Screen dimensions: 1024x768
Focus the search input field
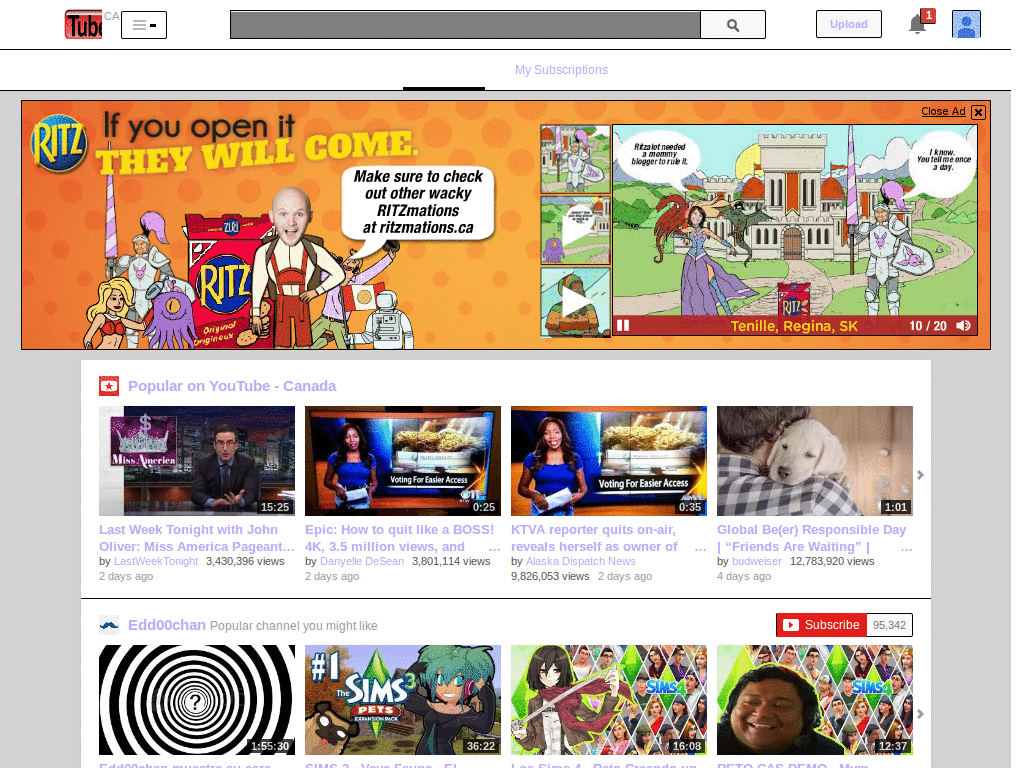(465, 25)
